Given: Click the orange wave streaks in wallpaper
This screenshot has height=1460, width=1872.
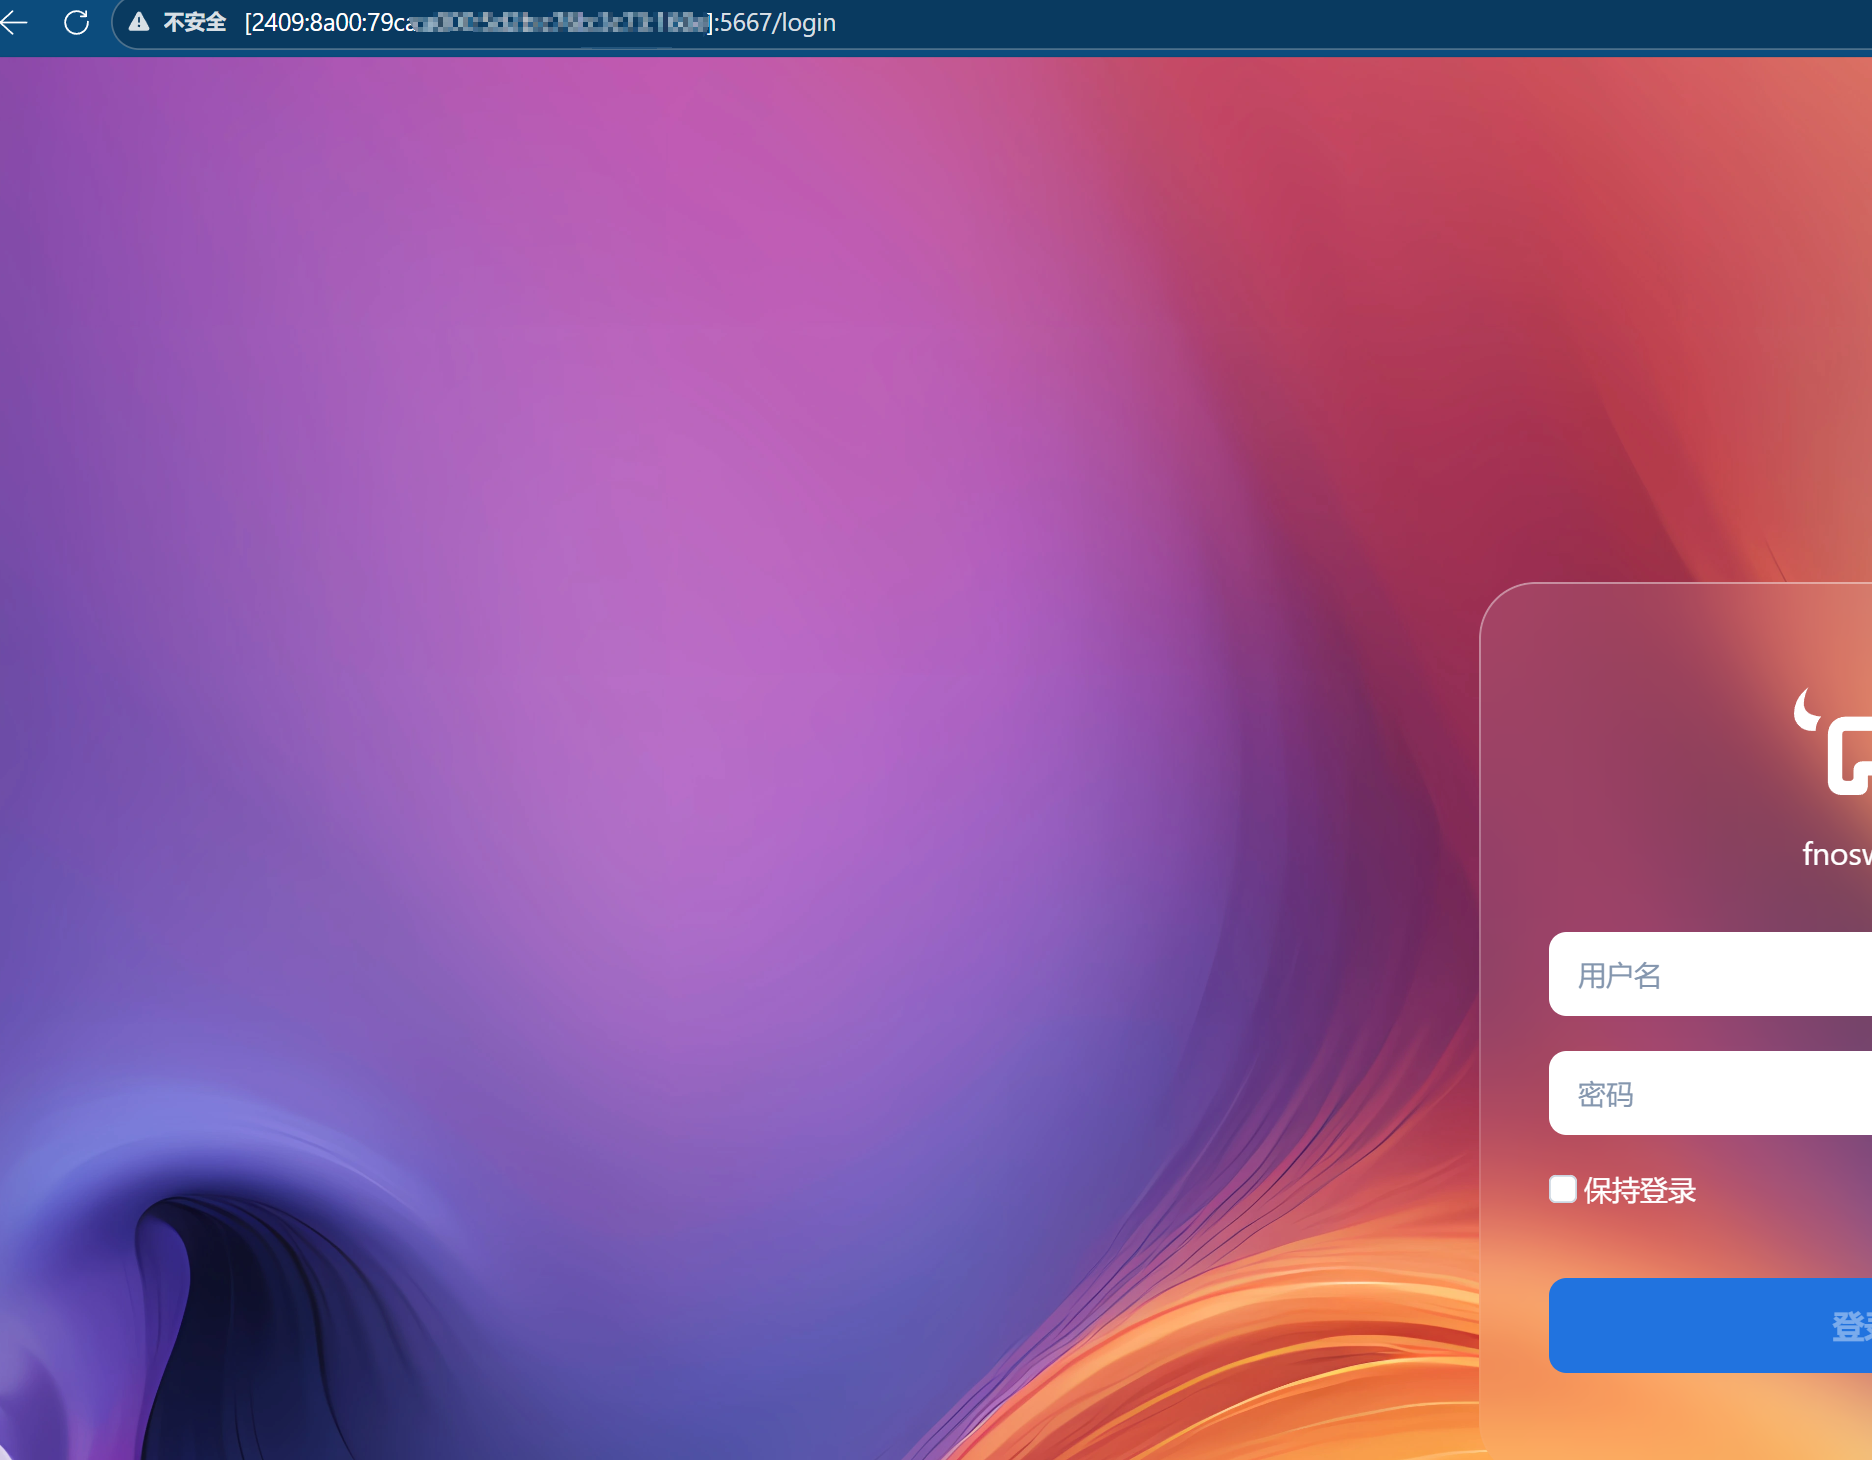Looking at the screenshot, I should 1250,1350.
